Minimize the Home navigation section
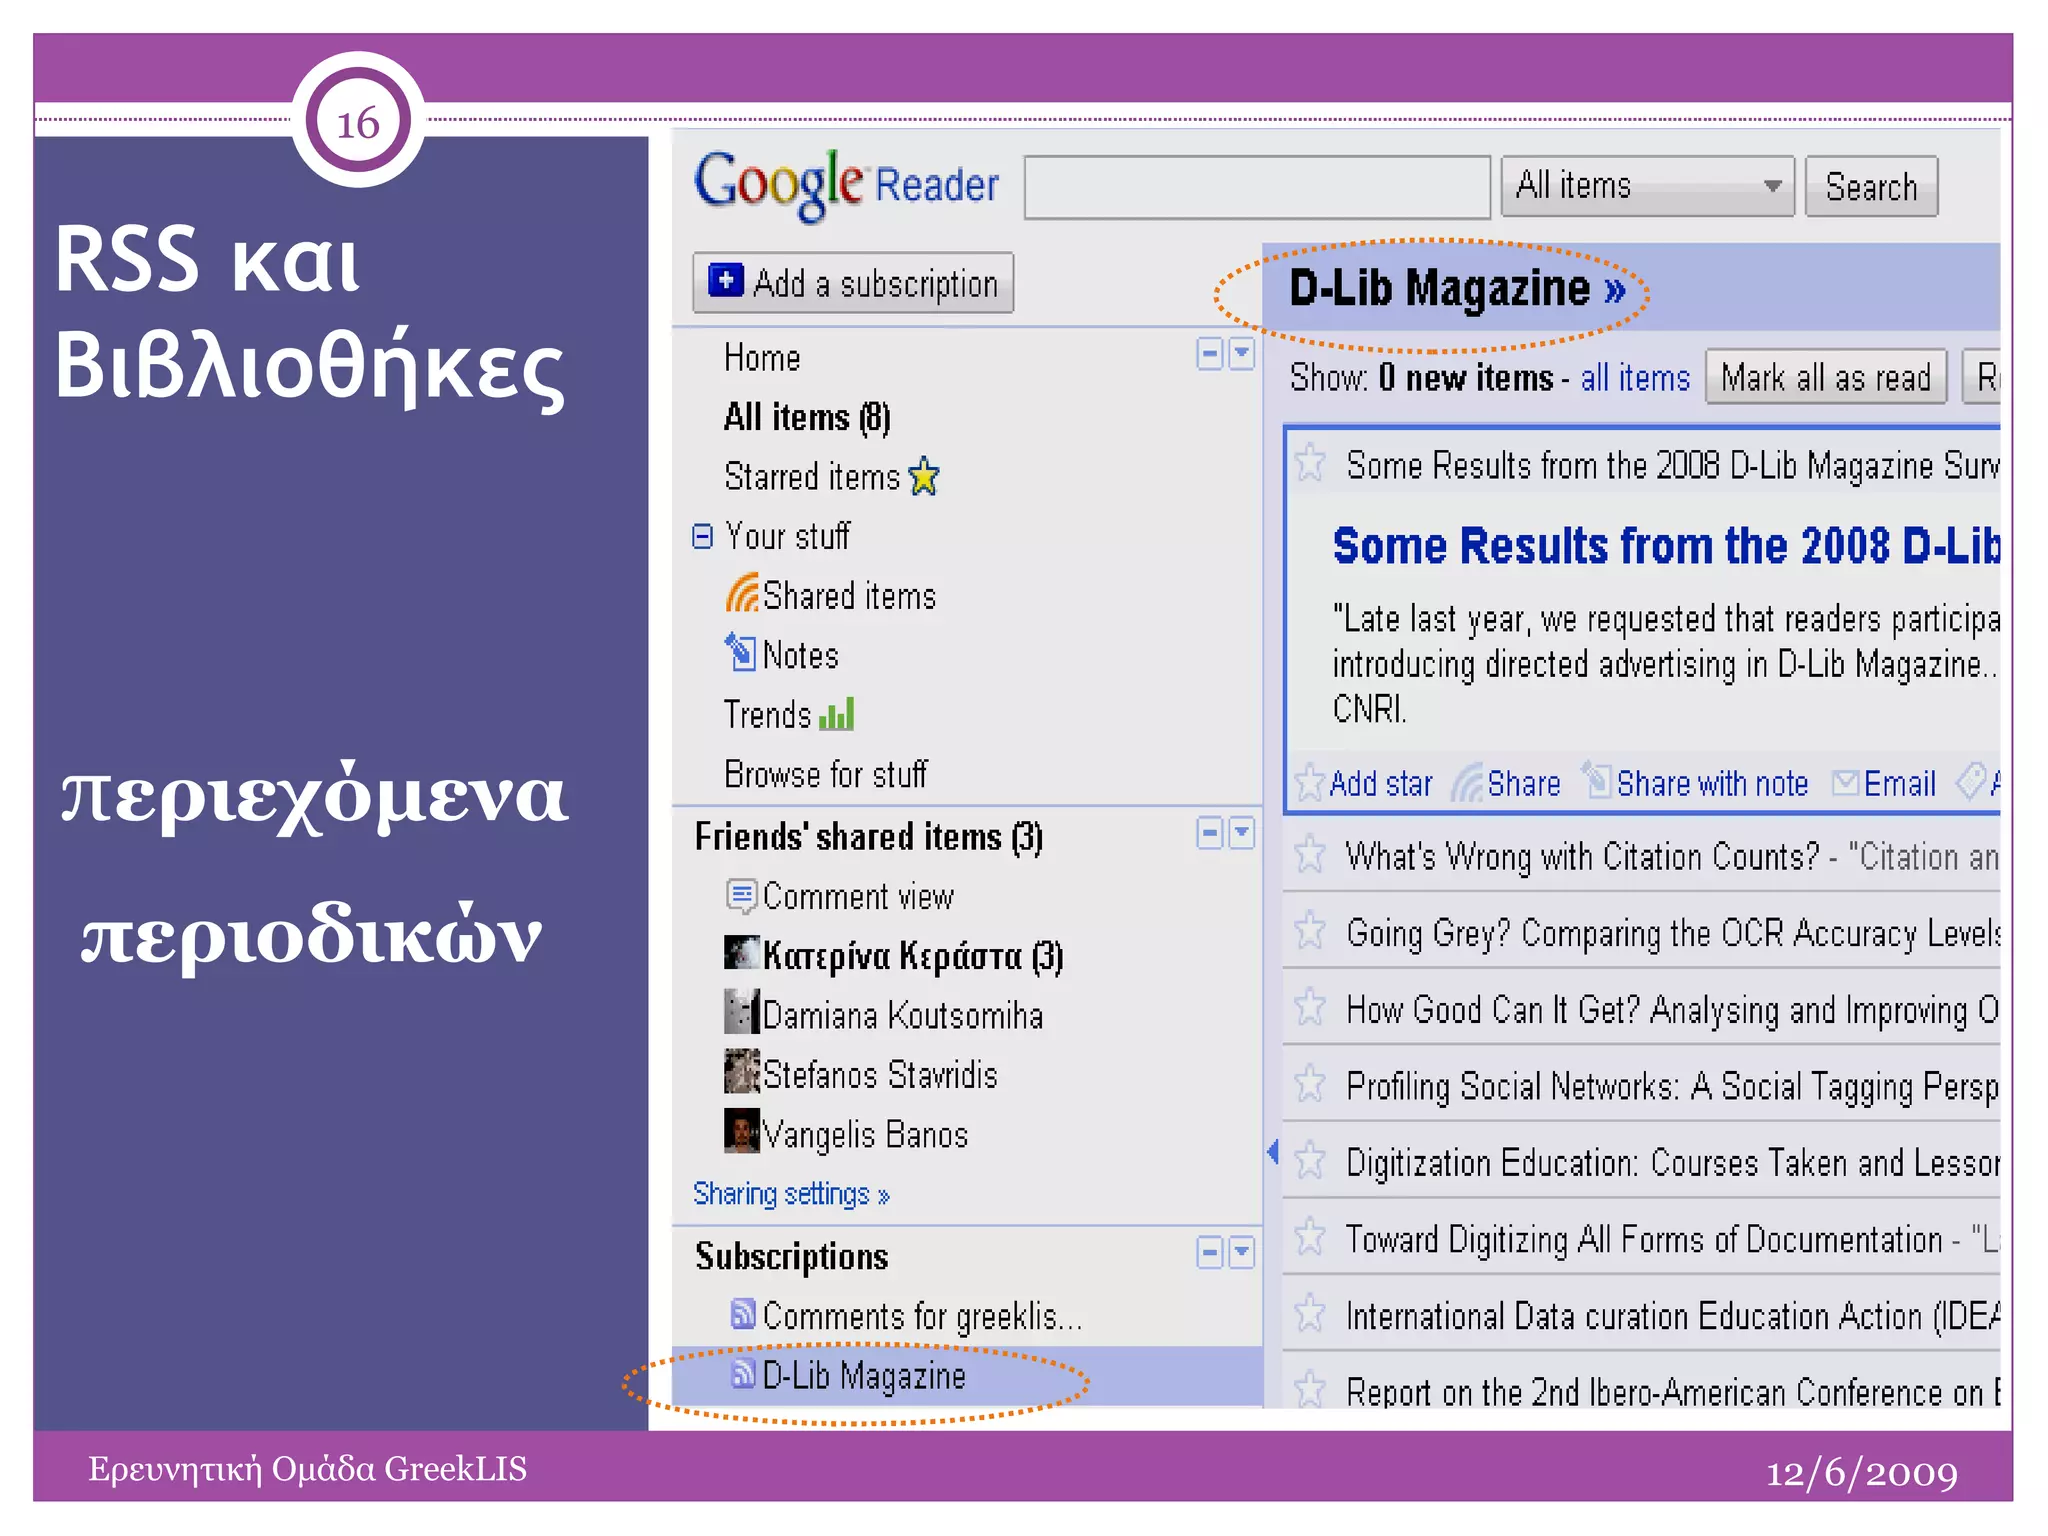The height and width of the screenshot is (1536, 2048). (x=1210, y=354)
